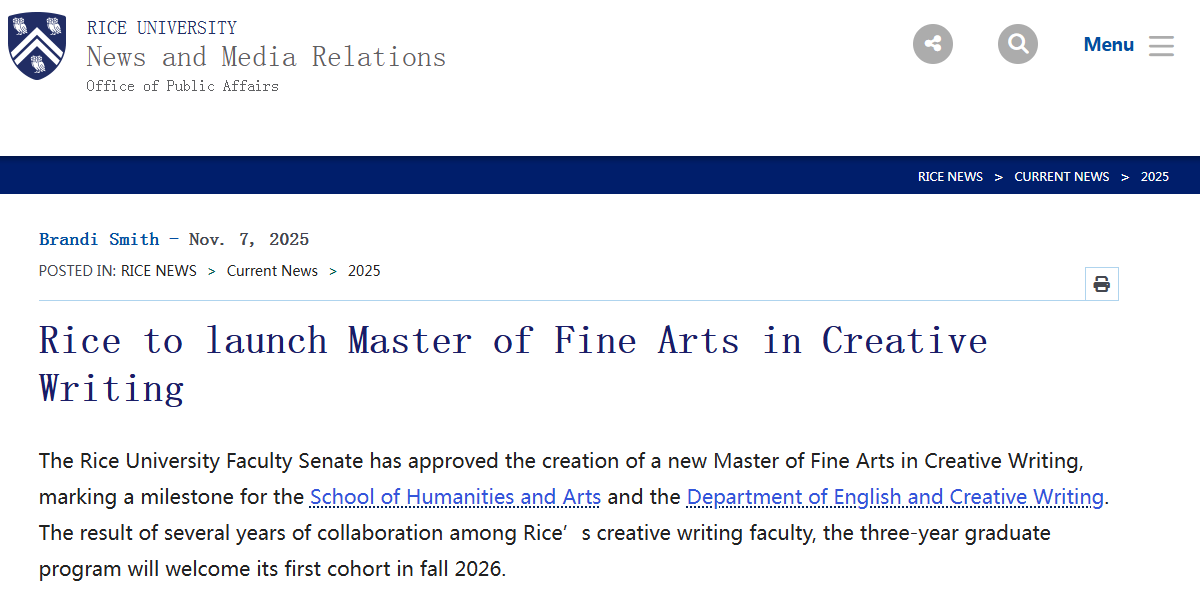Click 2025 in the Posted In line
Screen dimensions: 1200x594
tap(364, 271)
